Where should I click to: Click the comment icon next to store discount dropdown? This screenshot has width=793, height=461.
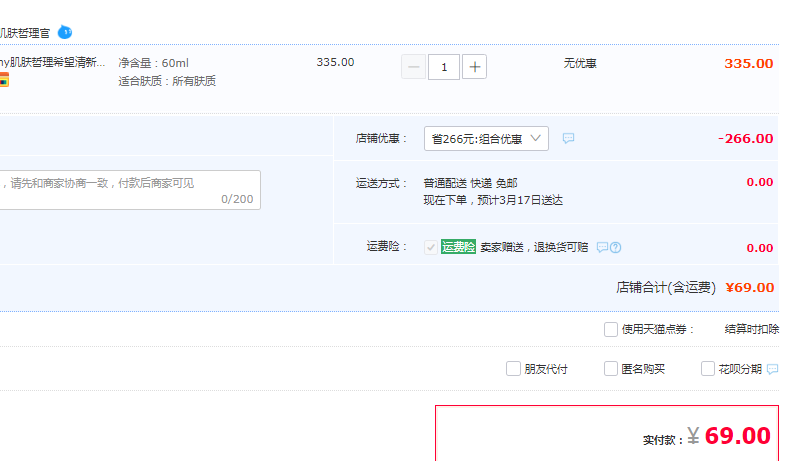pos(568,138)
